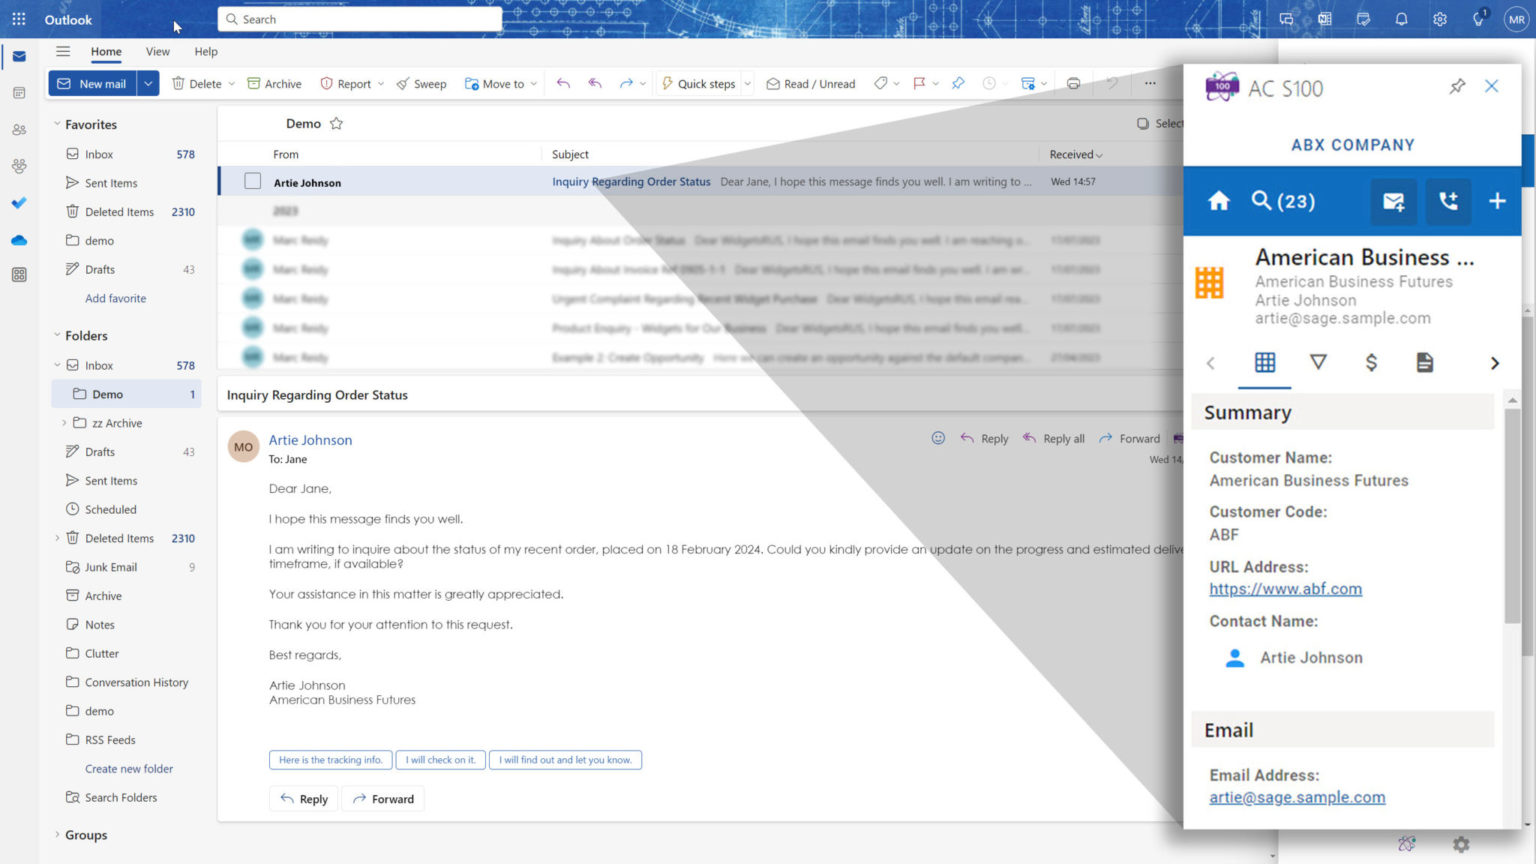1536x864 pixels.
Task: Open the AC S100 funnel filter tab
Action: [1318, 362]
